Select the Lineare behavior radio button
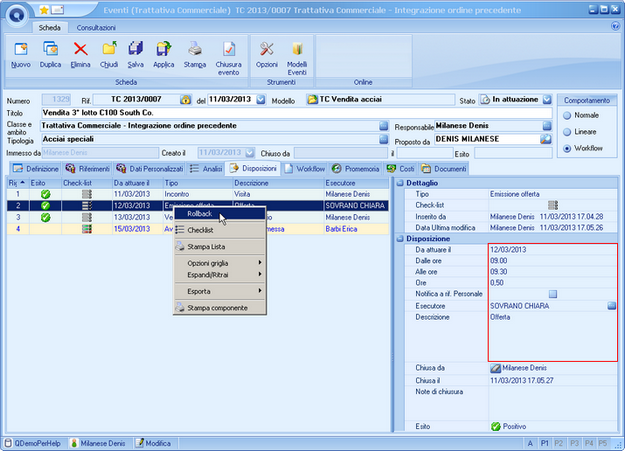Image resolution: width=625 pixels, height=451 pixels. tap(567, 132)
